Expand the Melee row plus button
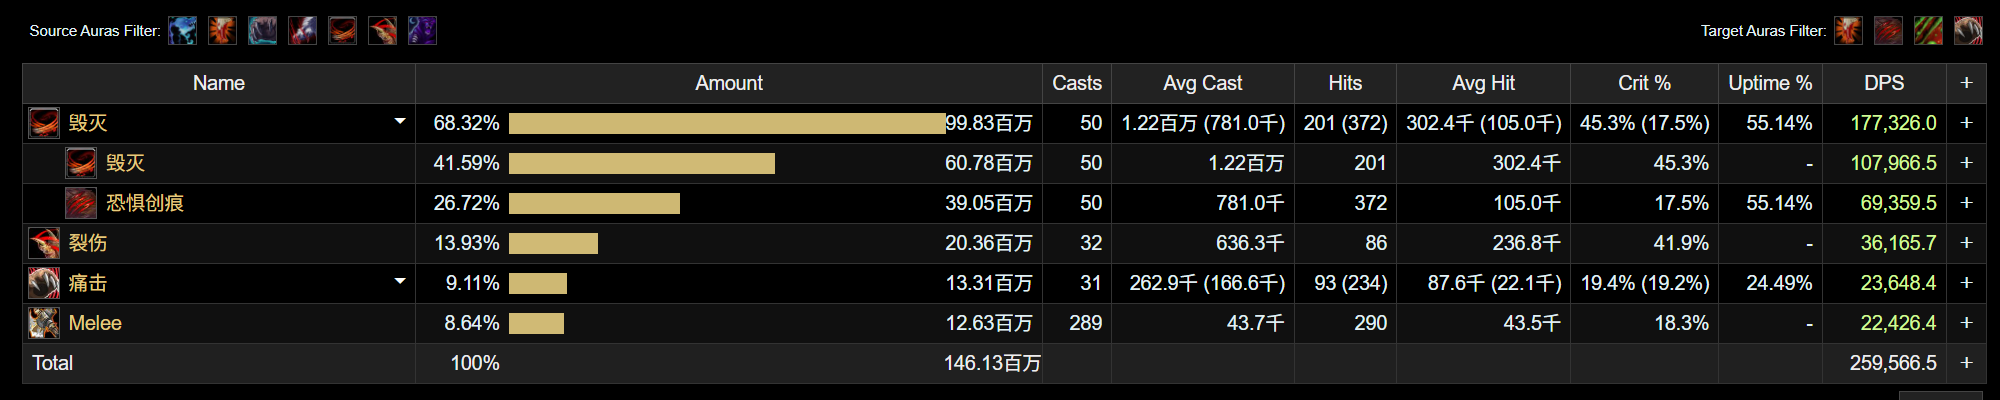The image size is (2000, 400). (x=1966, y=323)
